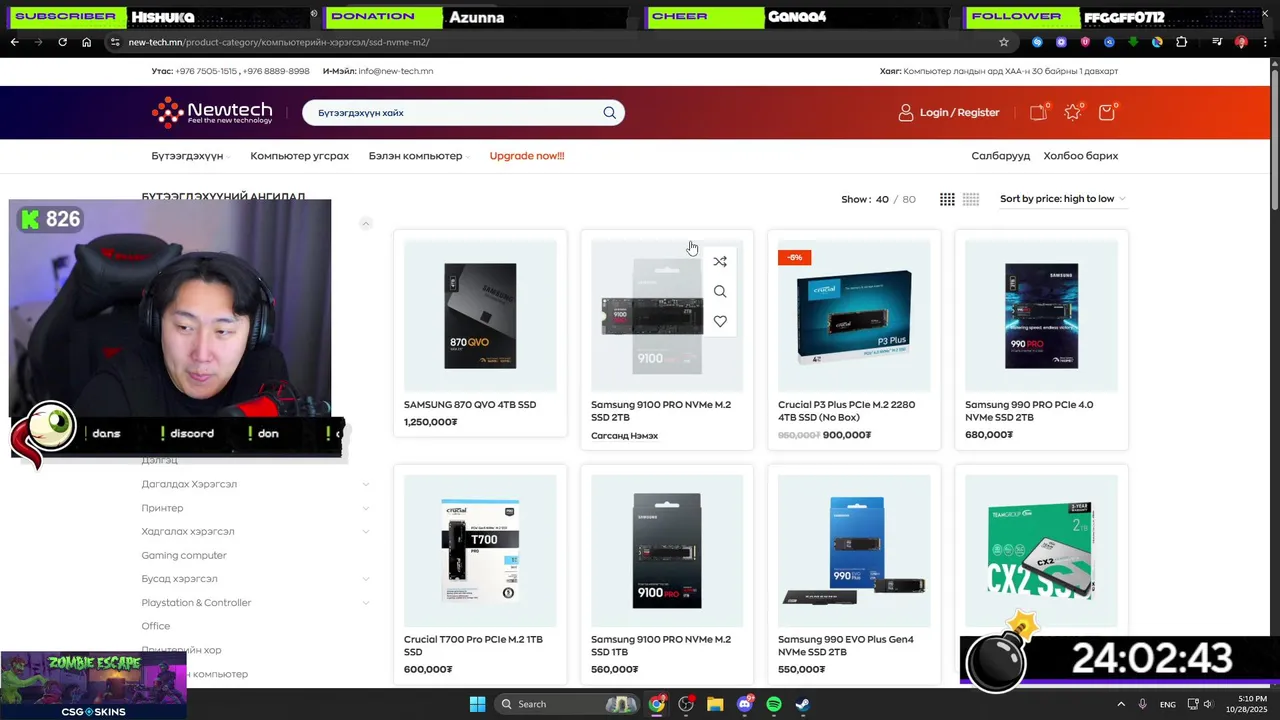Click the browser back arrow
Image resolution: width=1280 pixels, height=720 pixels.
[14, 42]
